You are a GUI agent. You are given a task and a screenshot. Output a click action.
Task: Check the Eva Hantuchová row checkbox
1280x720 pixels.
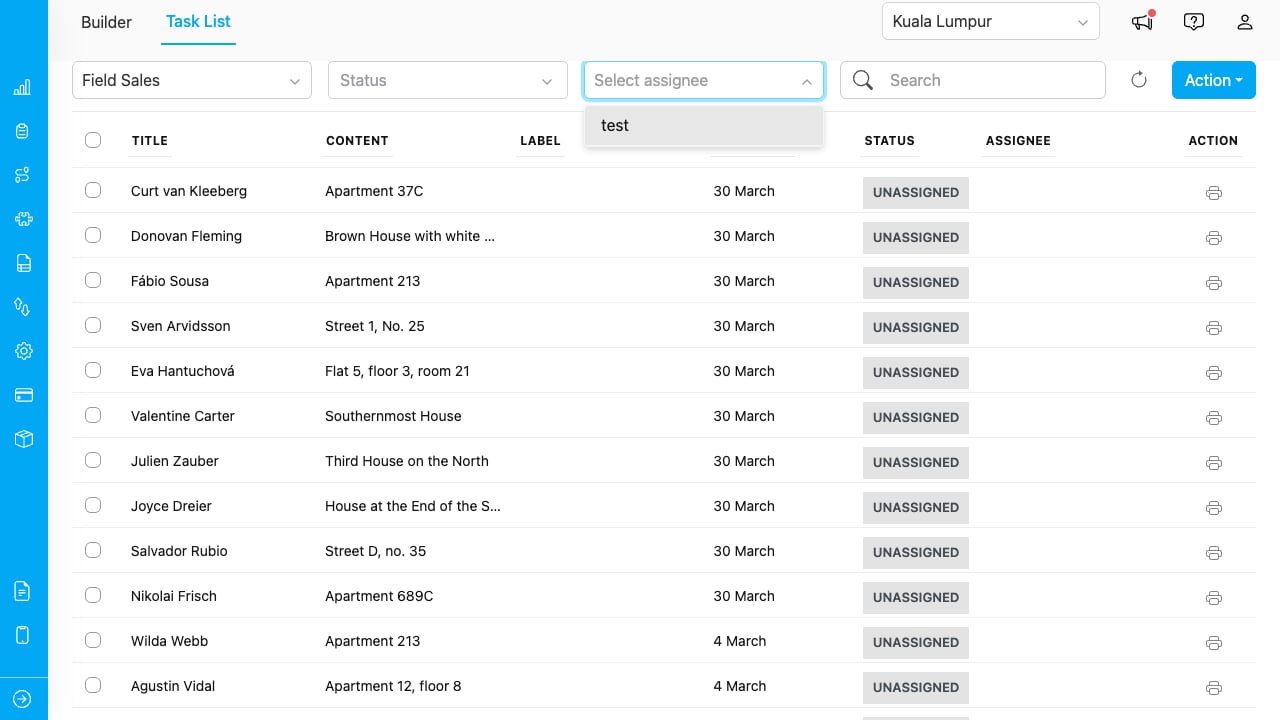click(93, 370)
